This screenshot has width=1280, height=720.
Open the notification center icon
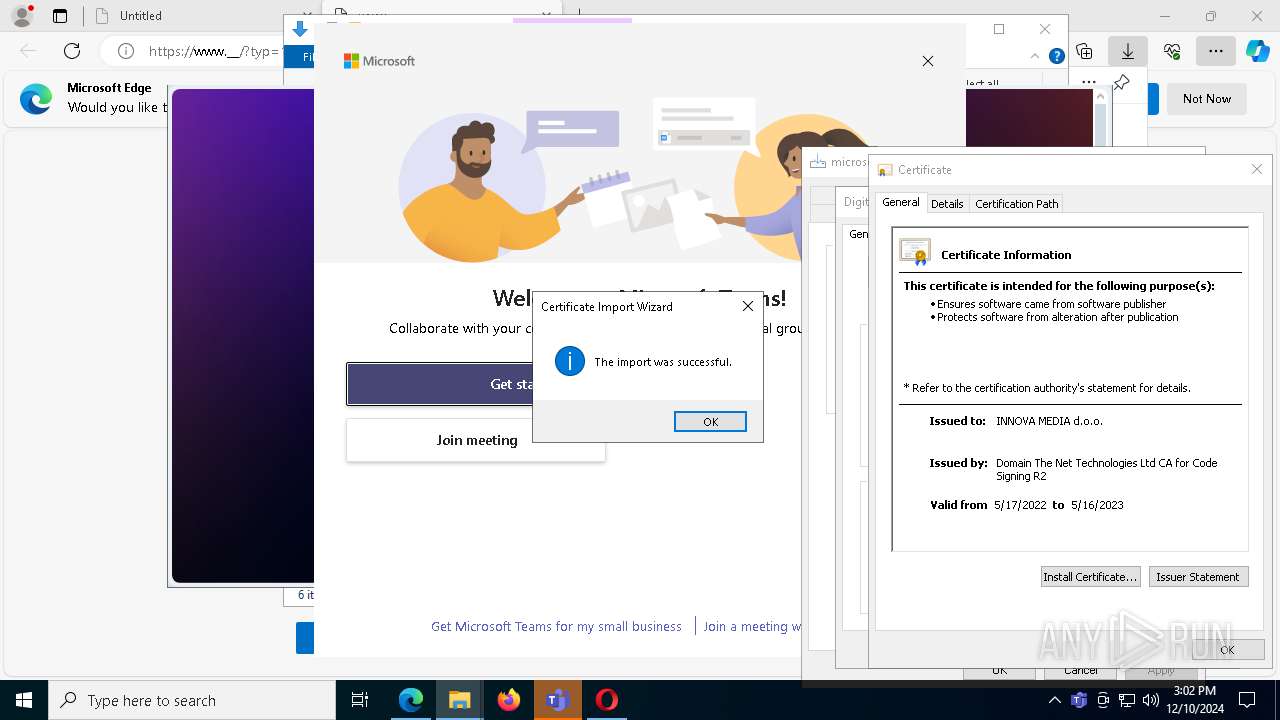click(x=1247, y=700)
